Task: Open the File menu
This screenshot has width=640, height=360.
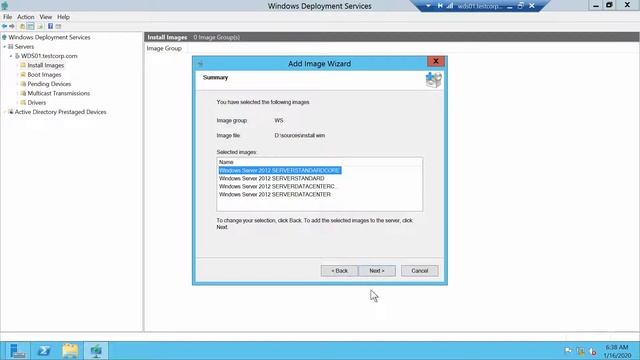Action: coord(7,17)
